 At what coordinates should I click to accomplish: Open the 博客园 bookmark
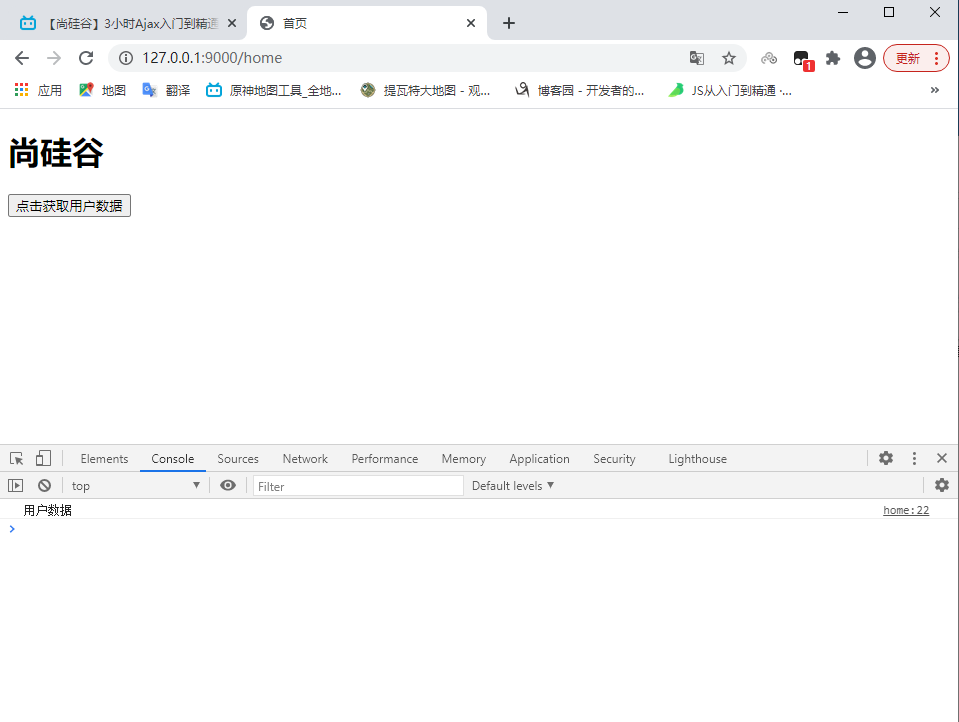tap(579, 91)
